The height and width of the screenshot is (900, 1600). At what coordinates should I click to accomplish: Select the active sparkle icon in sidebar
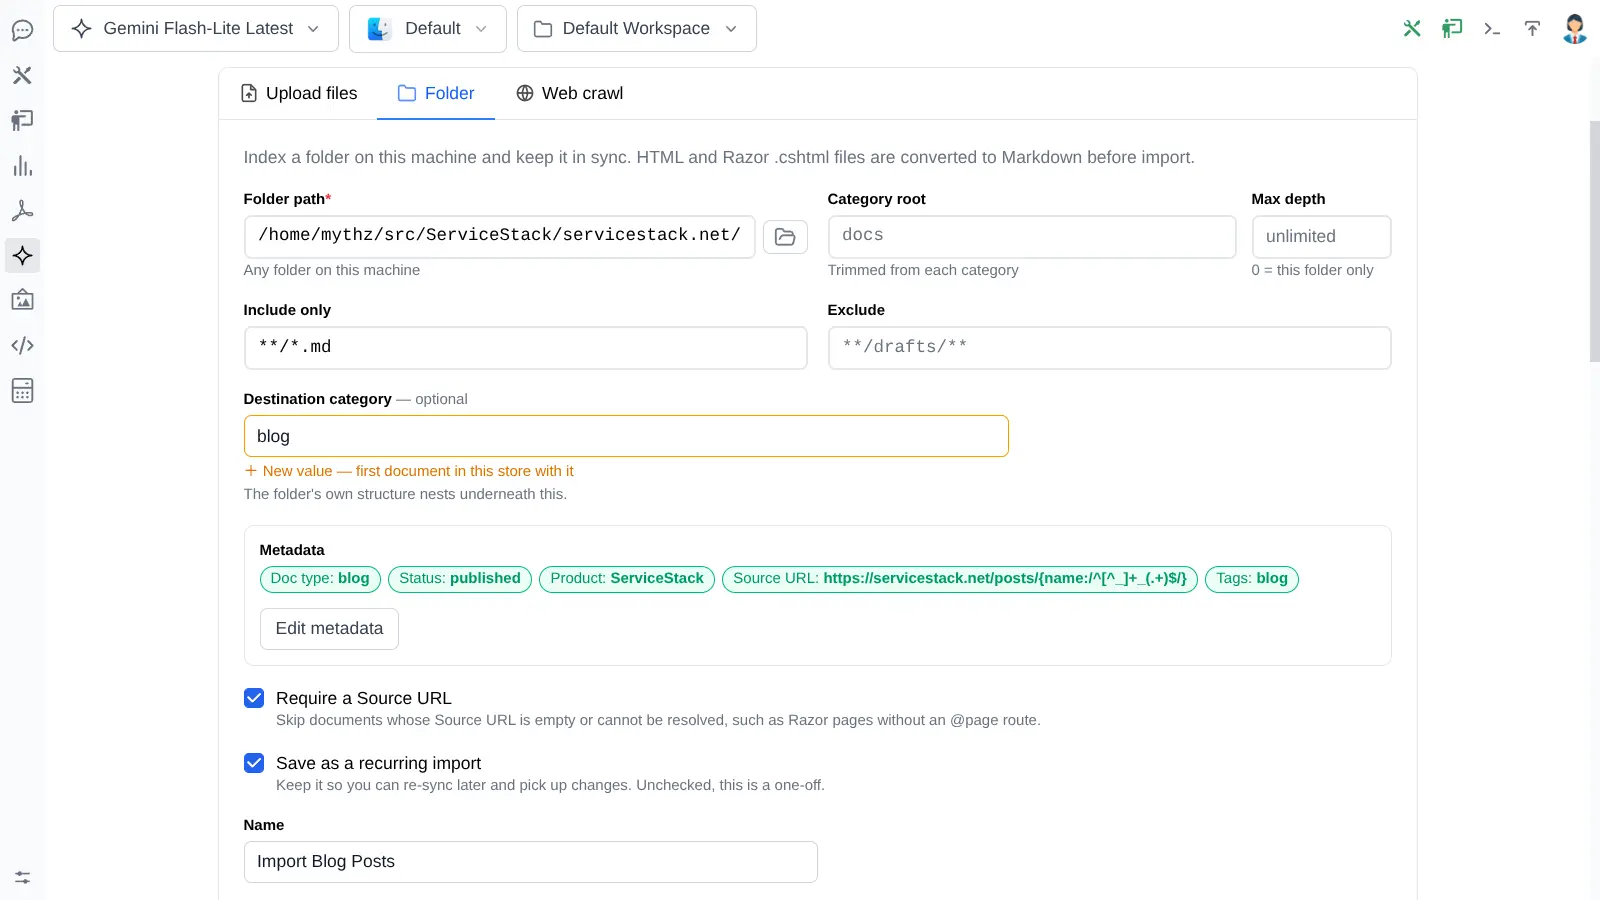(22, 256)
